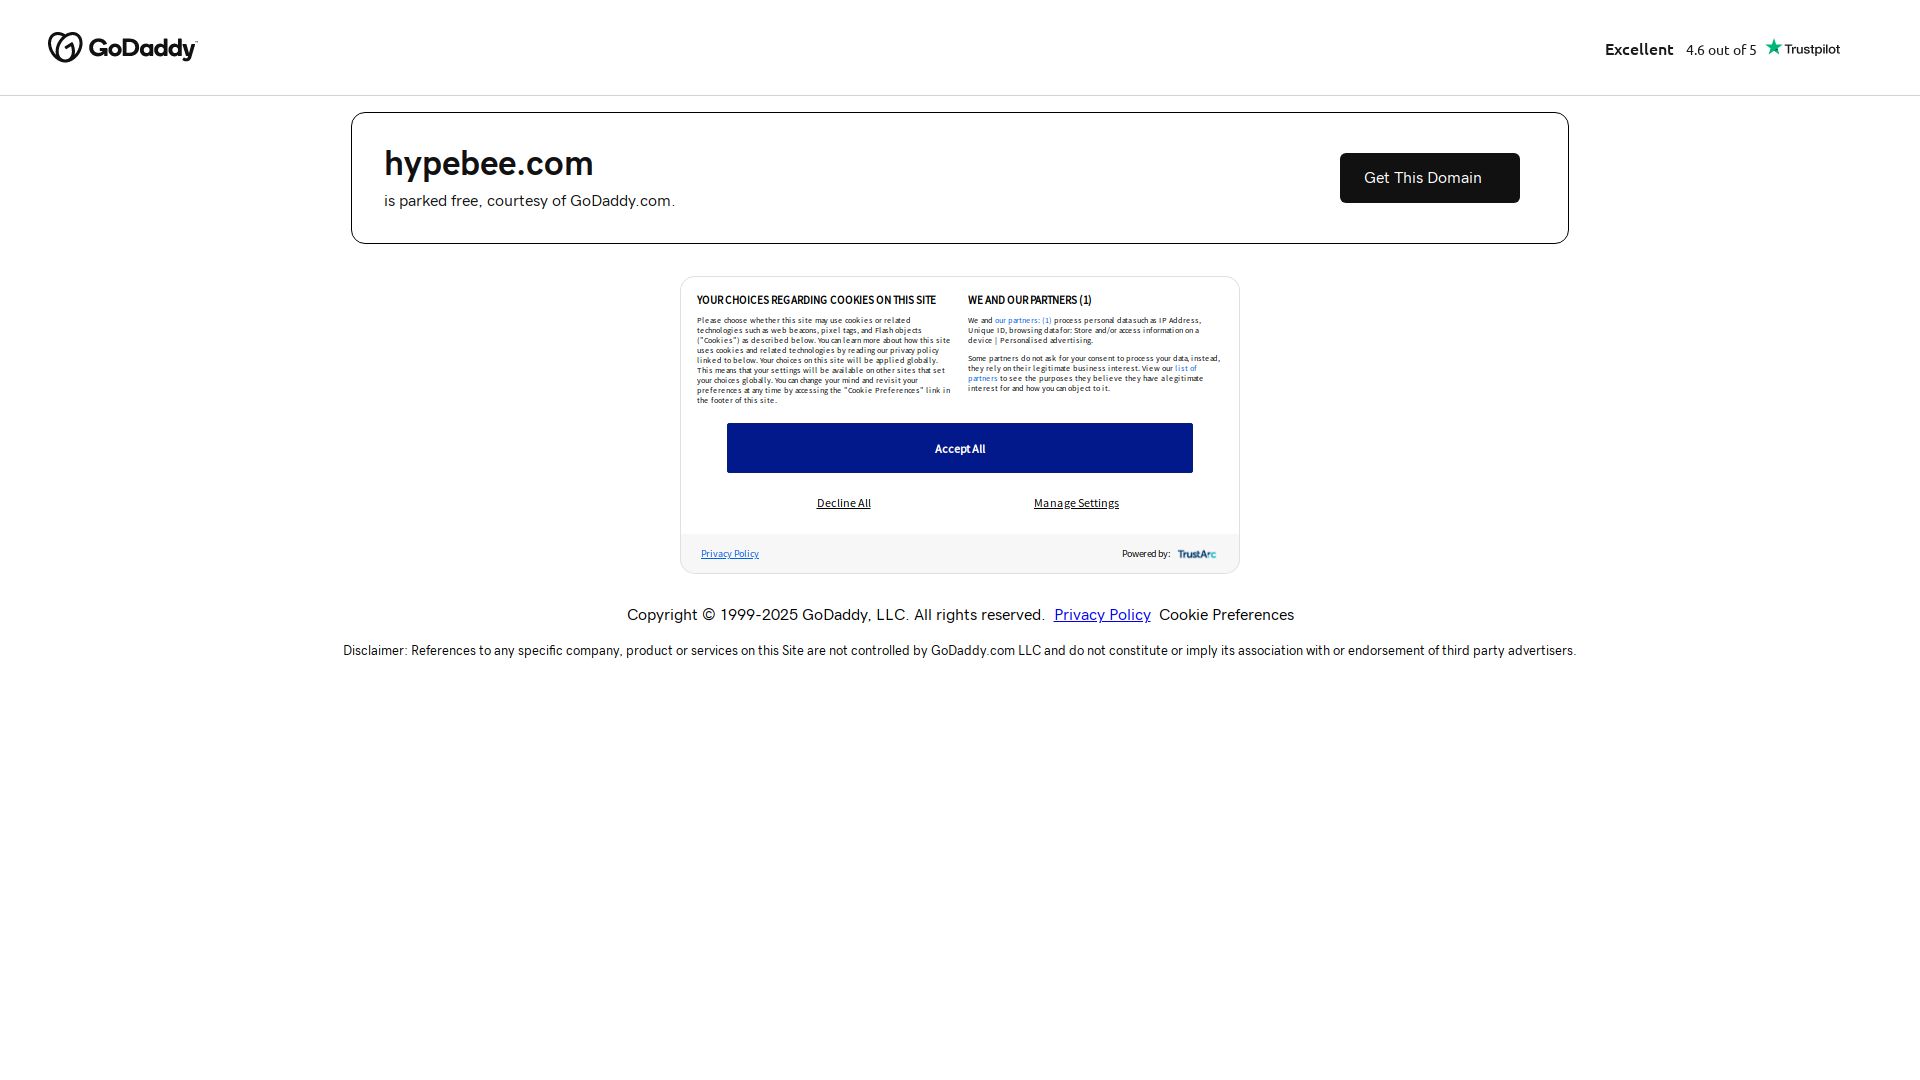Accept all cookies with Accept All

pyautogui.click(x=959, y=448)
